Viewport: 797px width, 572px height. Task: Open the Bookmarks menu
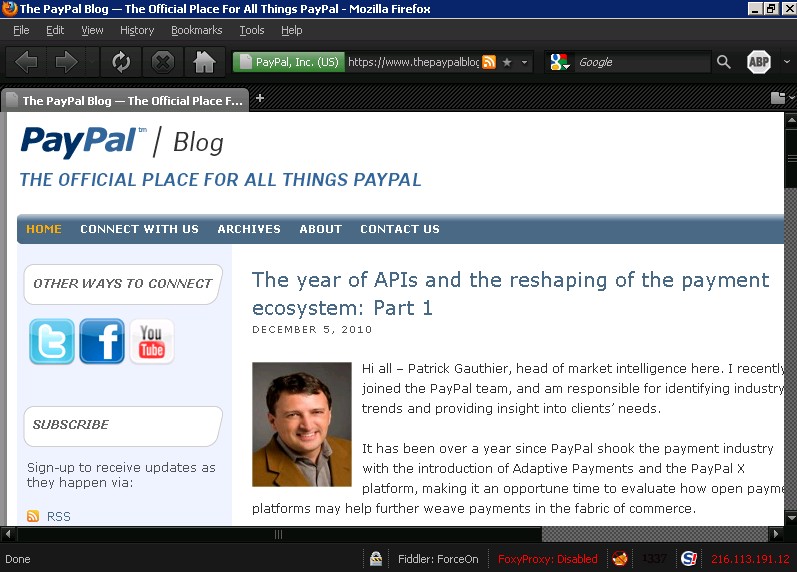tap(197, 31)
